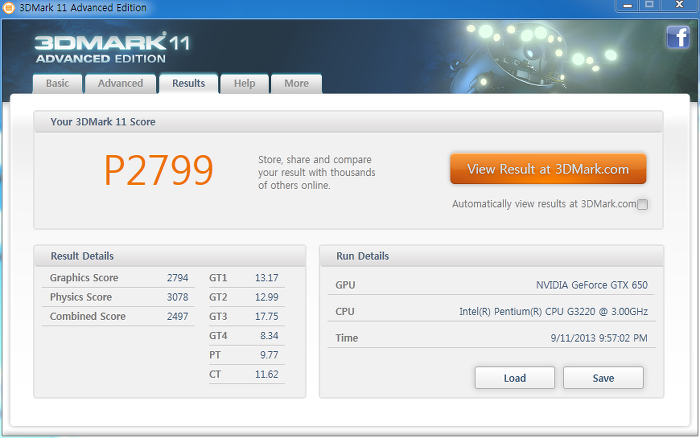Click the Load button
Image resolution: width=700 pixels, height=438 pixels.
515,378
